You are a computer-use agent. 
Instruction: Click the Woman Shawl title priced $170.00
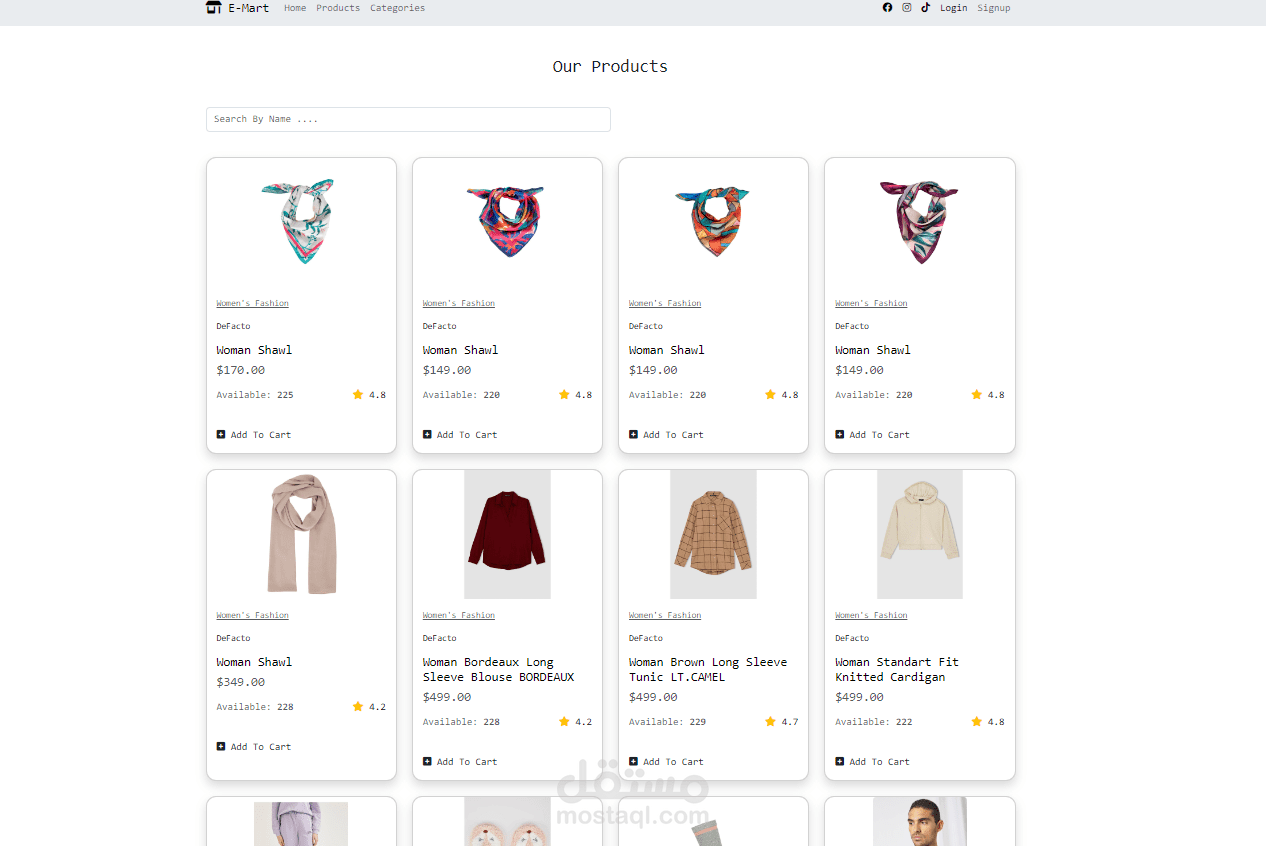tap(254, 350)
